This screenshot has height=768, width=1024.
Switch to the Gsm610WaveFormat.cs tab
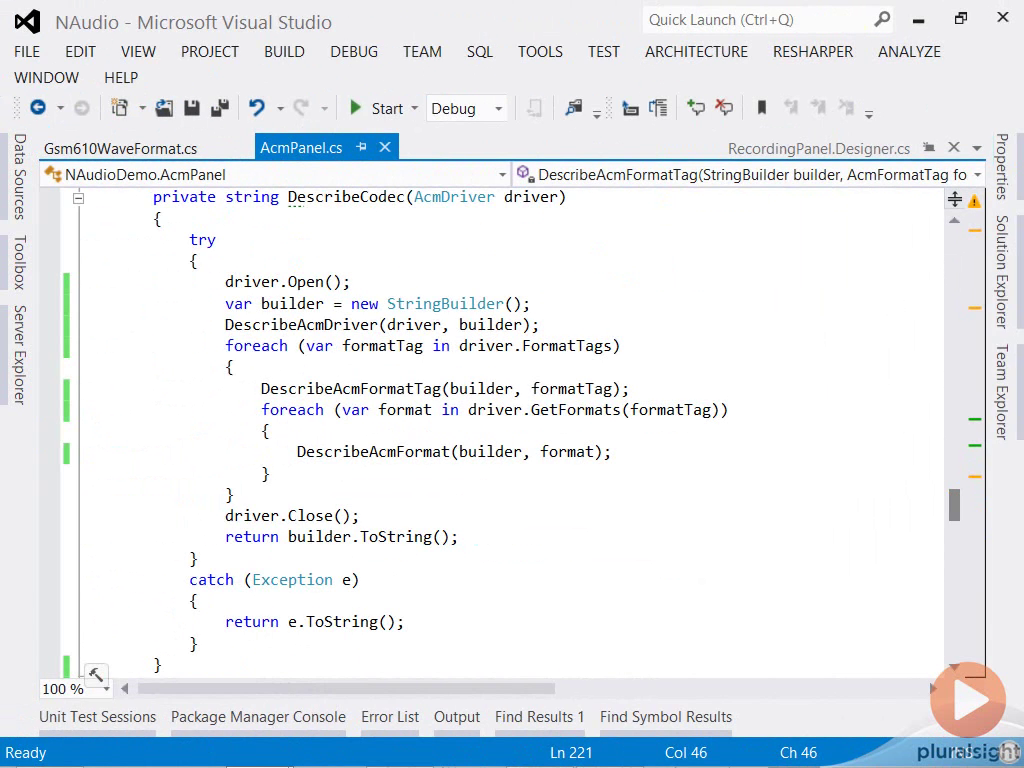click(120, 149)
